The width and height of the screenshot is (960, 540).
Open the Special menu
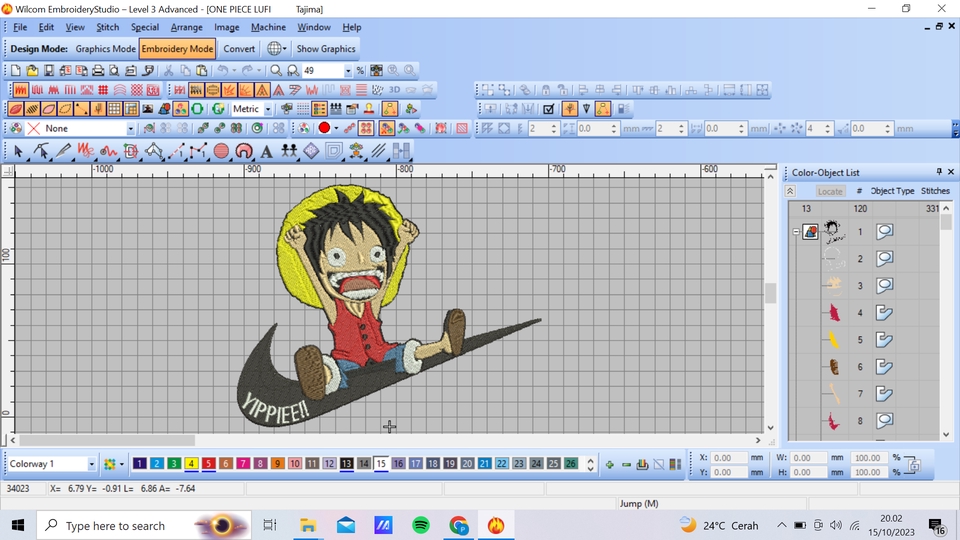click(144, 27)
